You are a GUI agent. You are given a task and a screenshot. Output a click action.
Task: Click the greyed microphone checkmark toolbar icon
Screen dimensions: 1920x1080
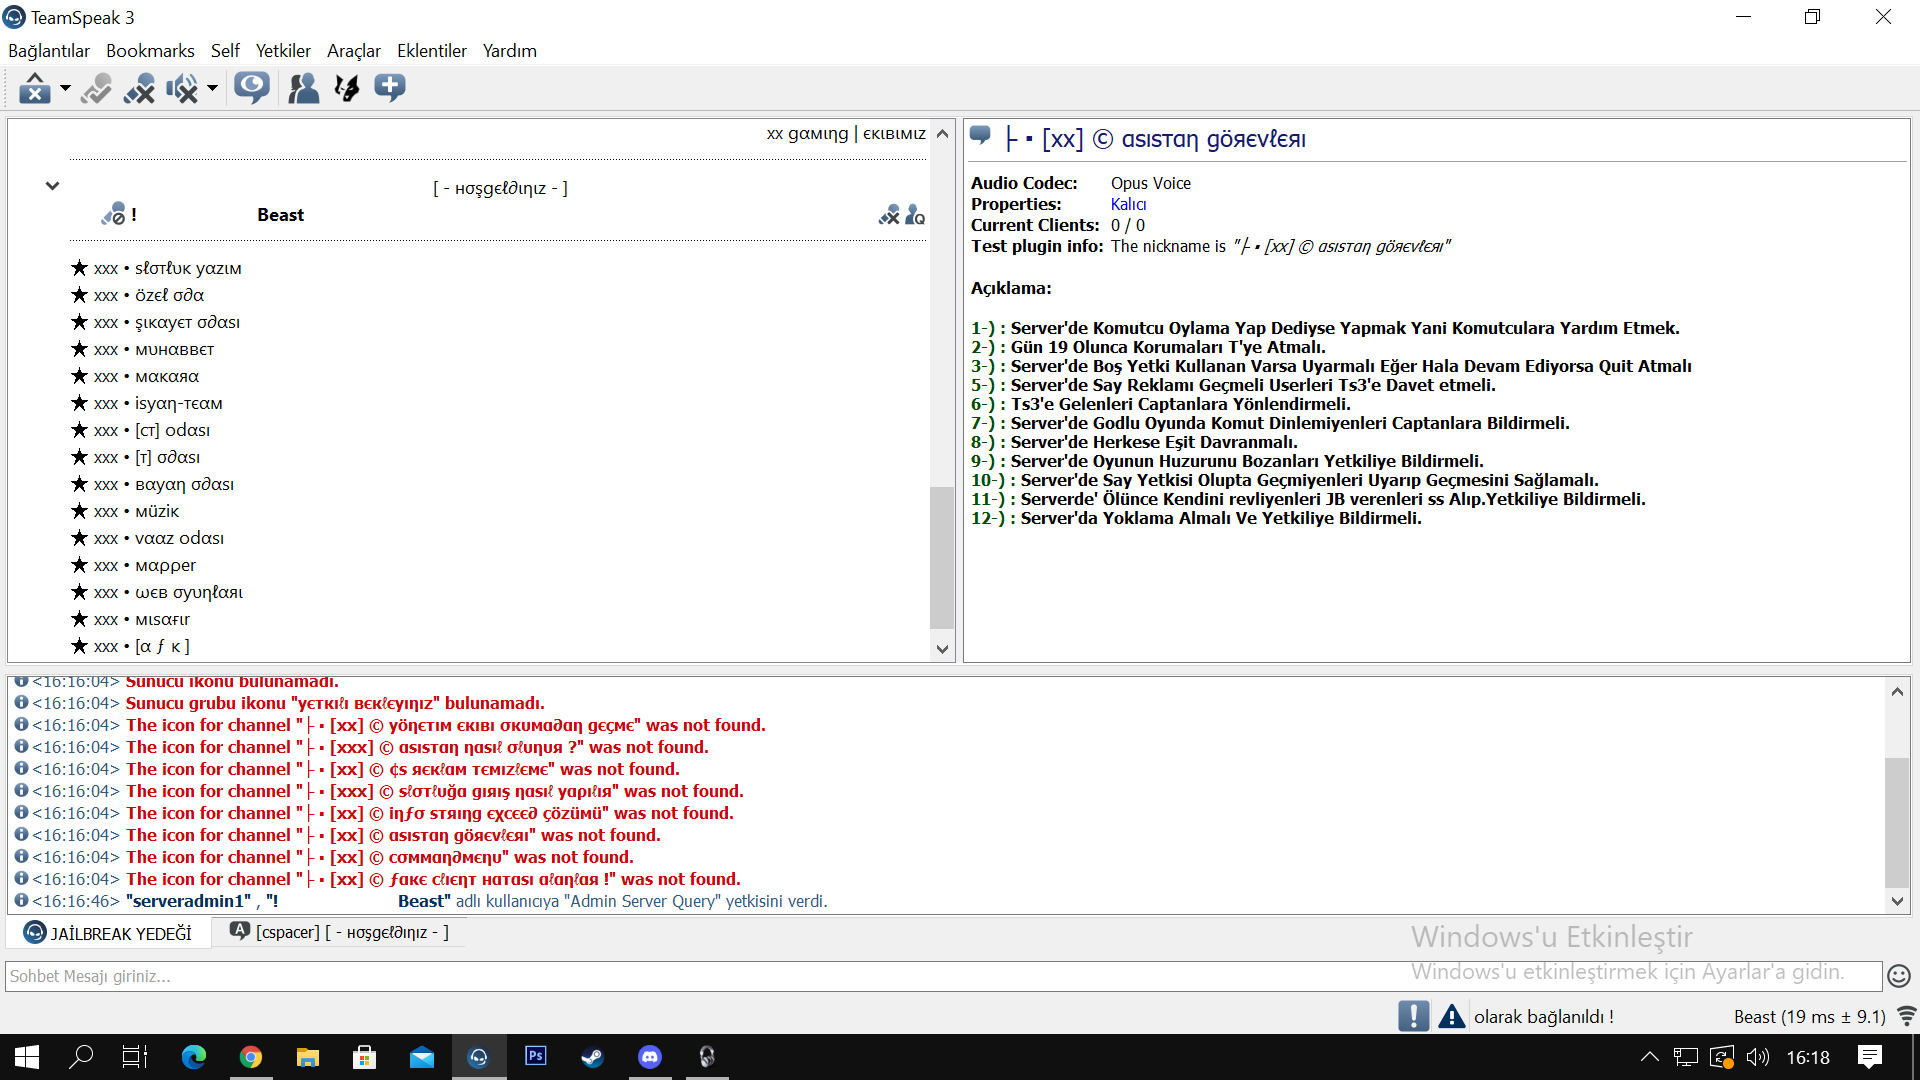click(x=97, y=88)
